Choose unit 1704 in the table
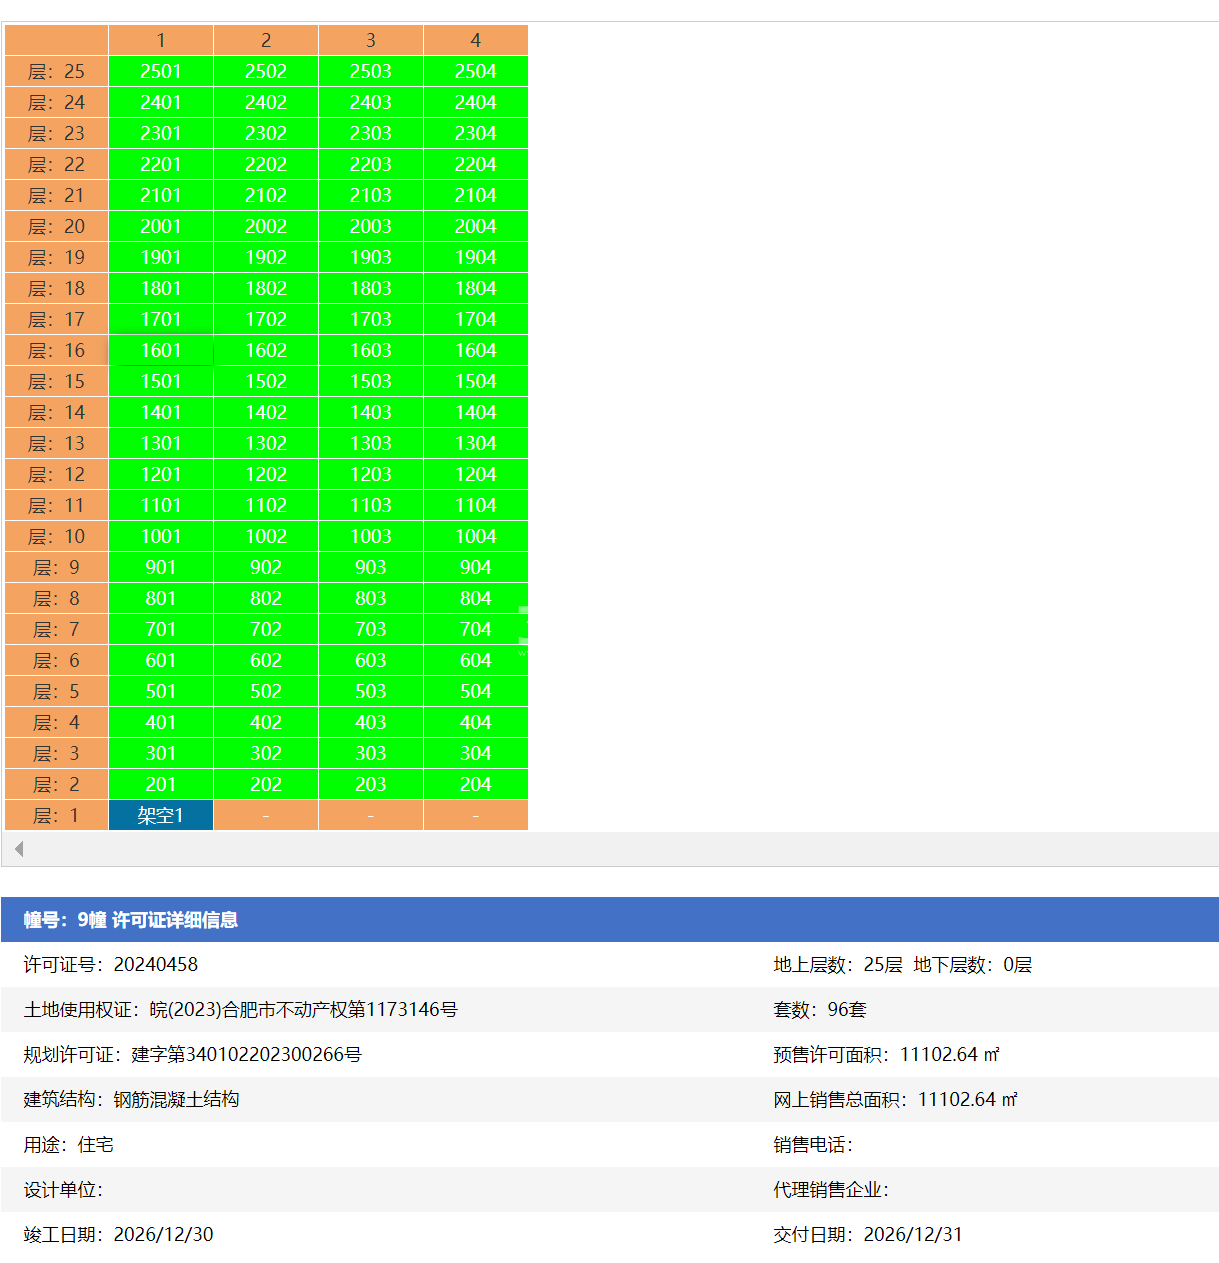 (x=475, y=319)
